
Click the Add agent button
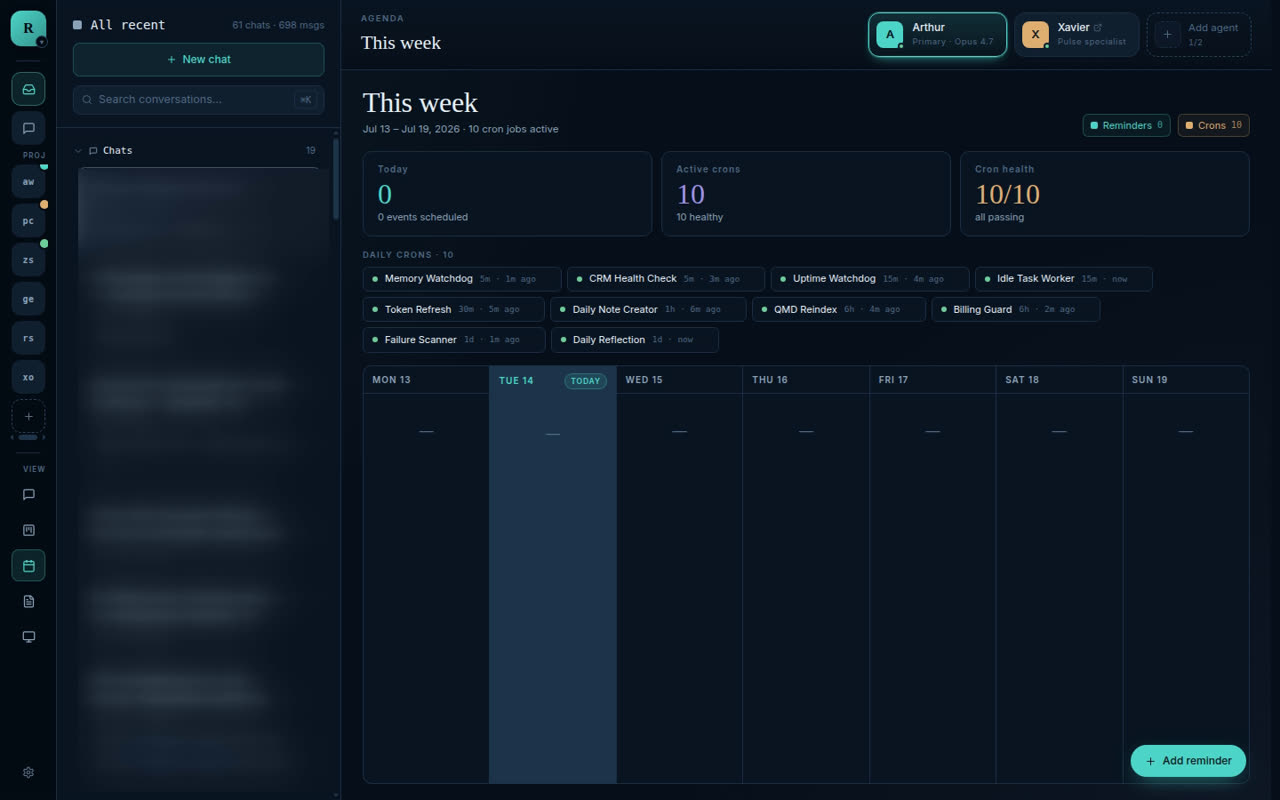pyautogui.click(x=1198, y=35)
